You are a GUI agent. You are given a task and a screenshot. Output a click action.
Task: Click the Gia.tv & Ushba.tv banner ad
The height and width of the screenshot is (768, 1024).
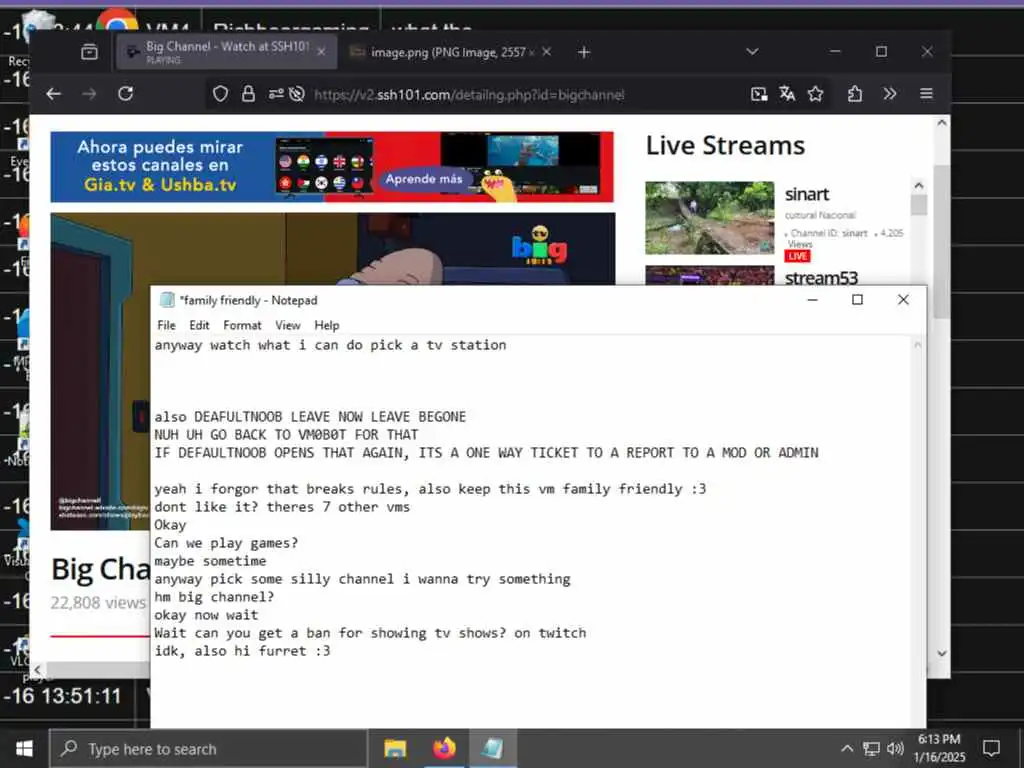click(x=332, y=167)
